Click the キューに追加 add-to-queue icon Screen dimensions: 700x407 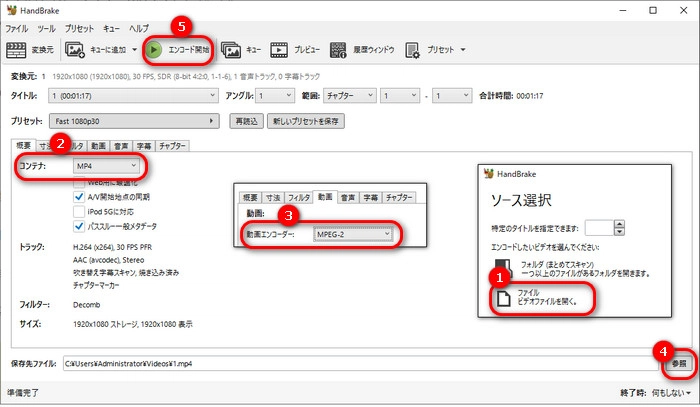(x=75, y=50)
